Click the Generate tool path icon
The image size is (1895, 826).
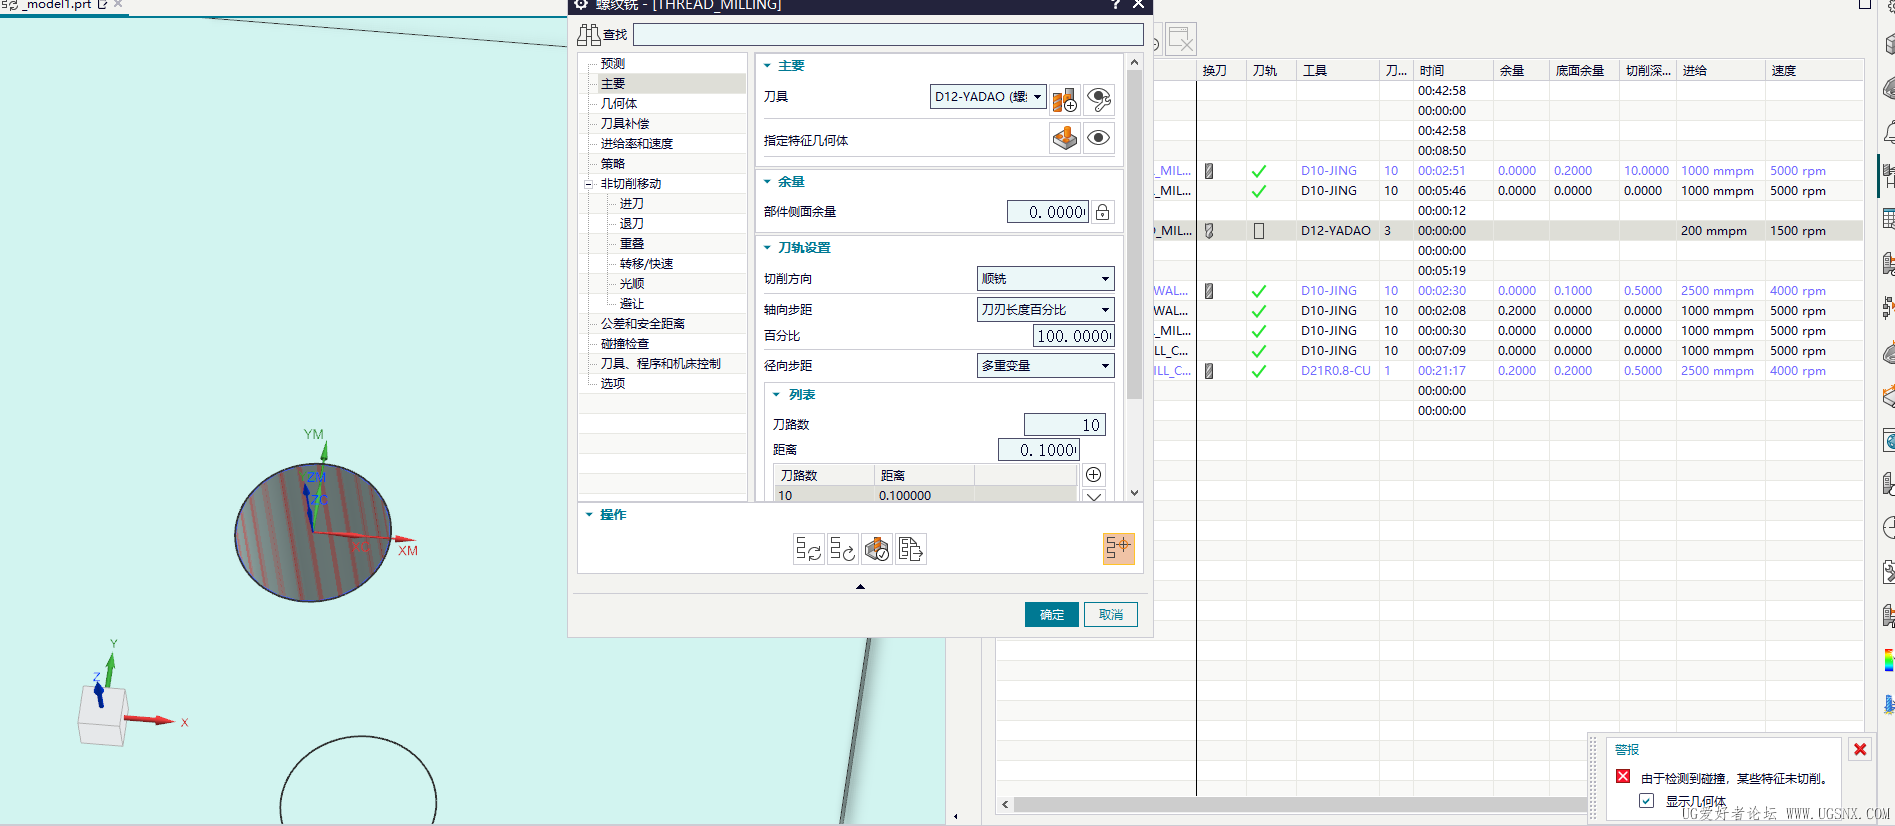809,549
